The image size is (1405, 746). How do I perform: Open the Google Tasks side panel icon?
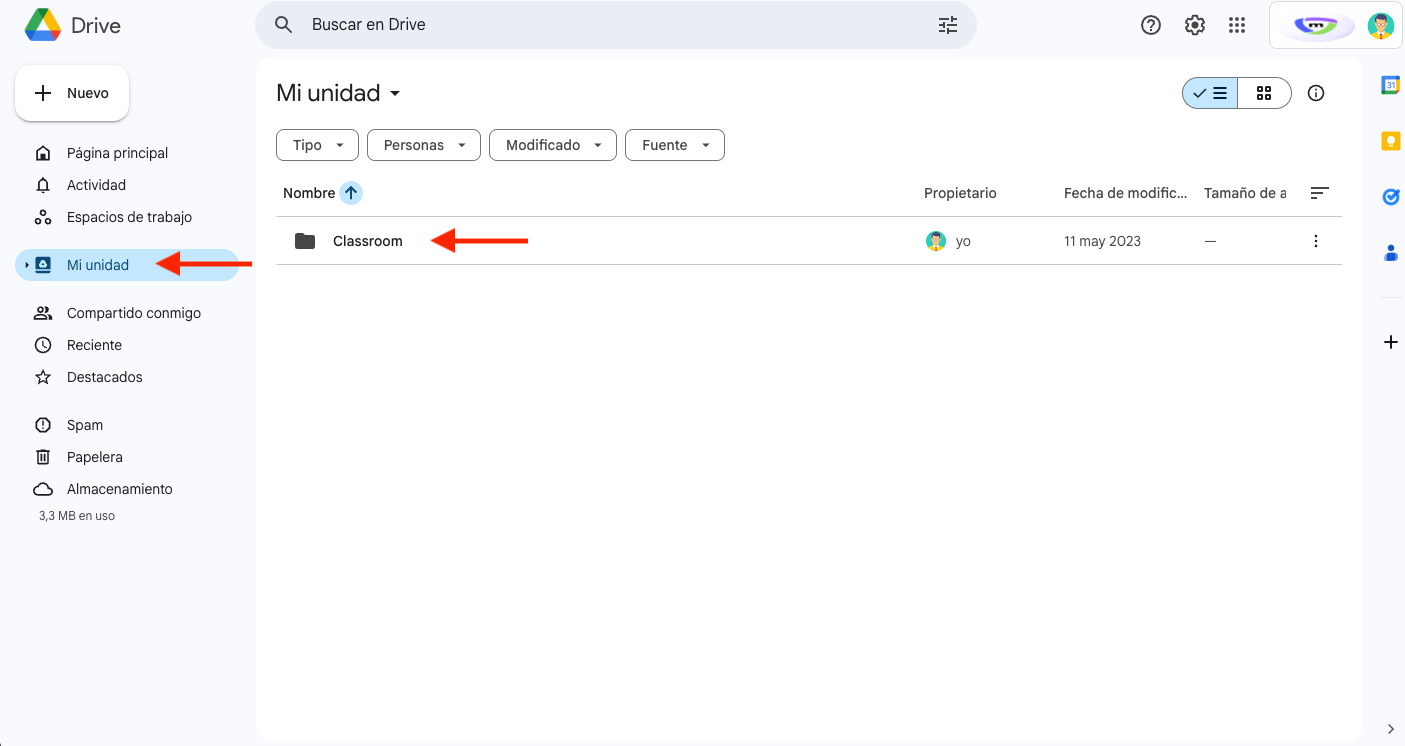(1390, 197)
